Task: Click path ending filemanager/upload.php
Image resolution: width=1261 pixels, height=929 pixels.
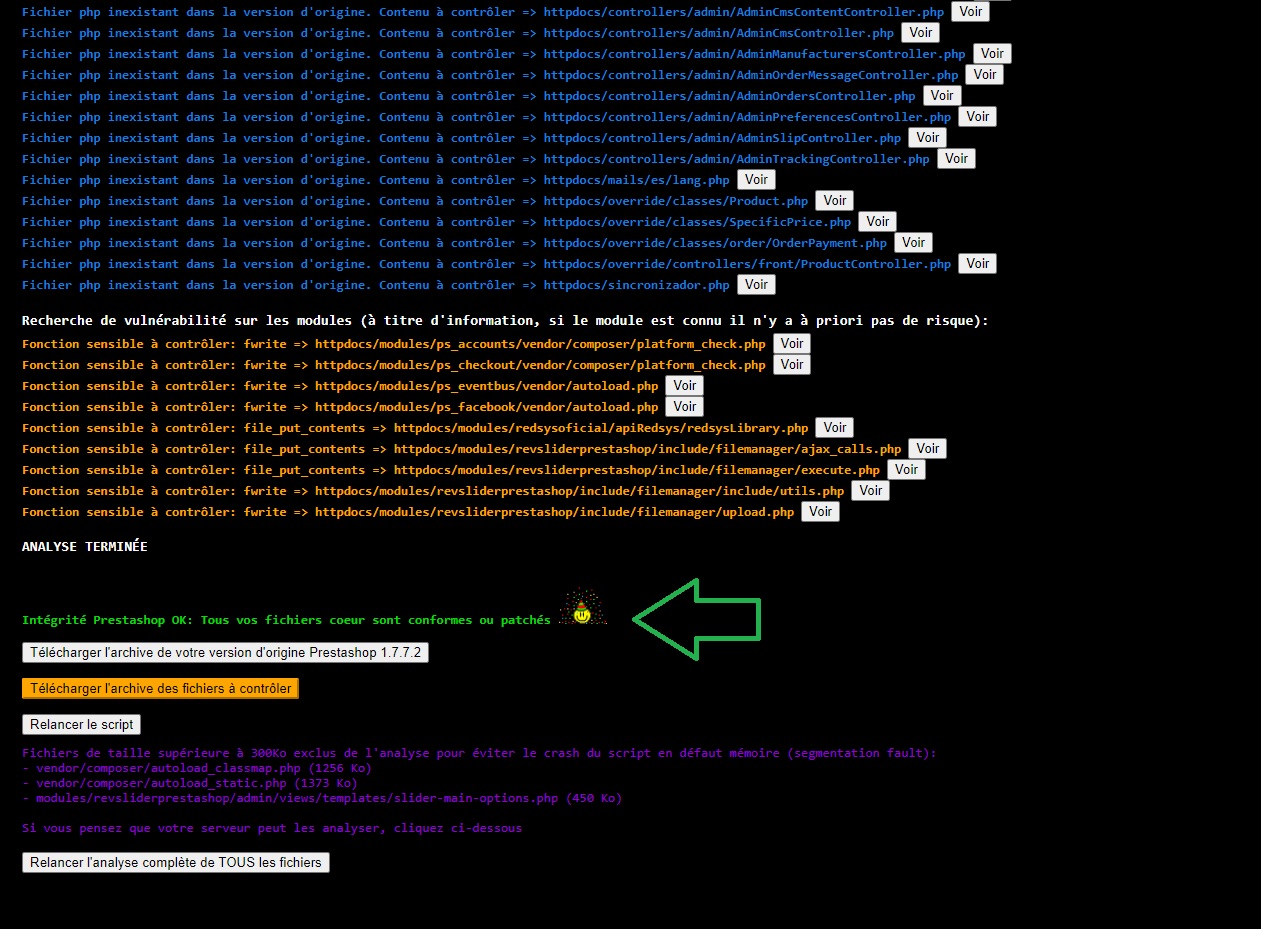Action: (555, 512)
